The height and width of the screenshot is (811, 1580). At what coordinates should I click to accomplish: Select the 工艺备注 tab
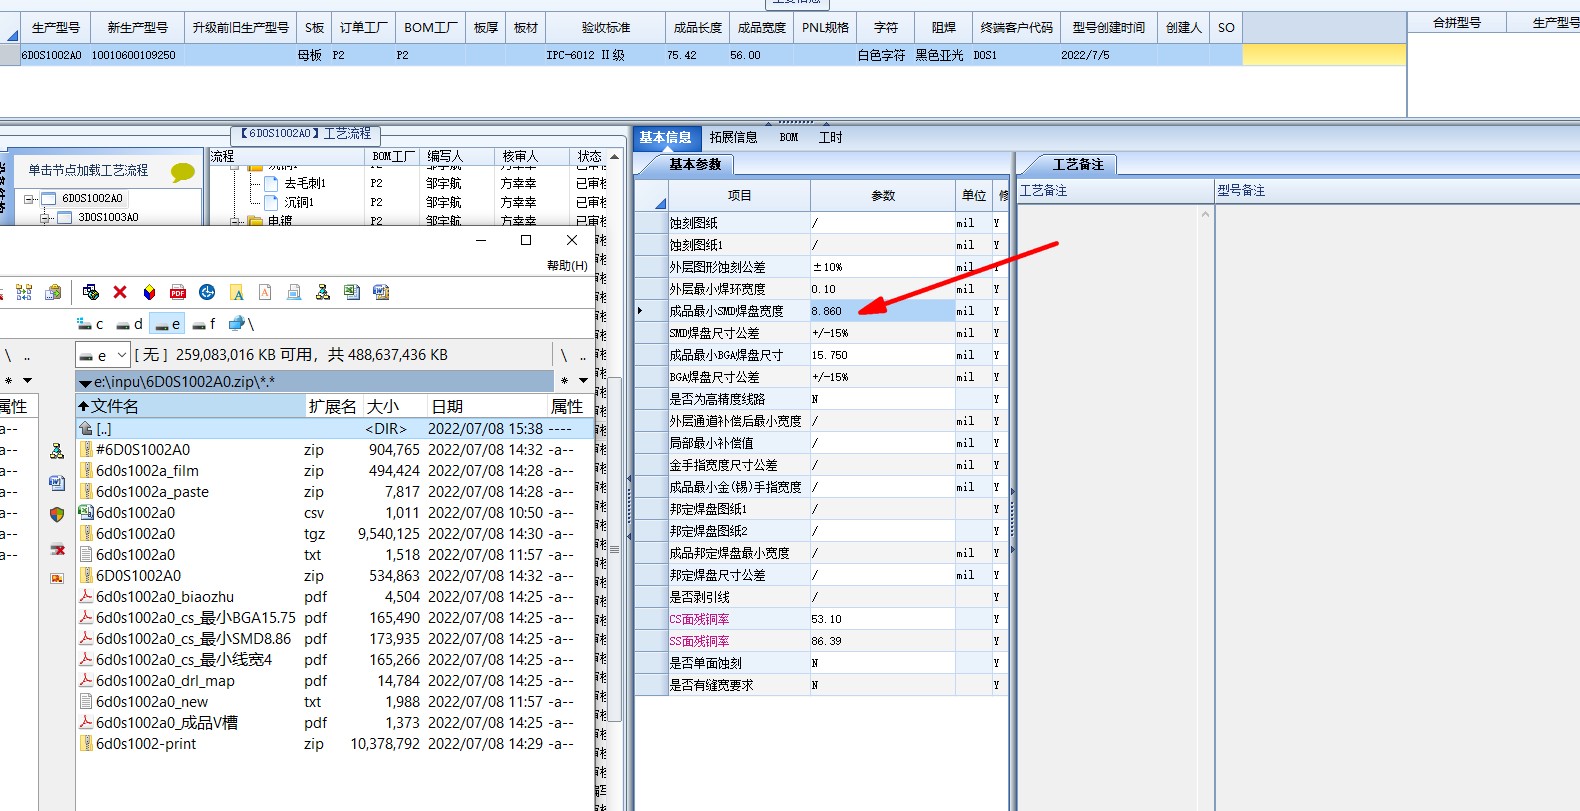(1078, 165)
